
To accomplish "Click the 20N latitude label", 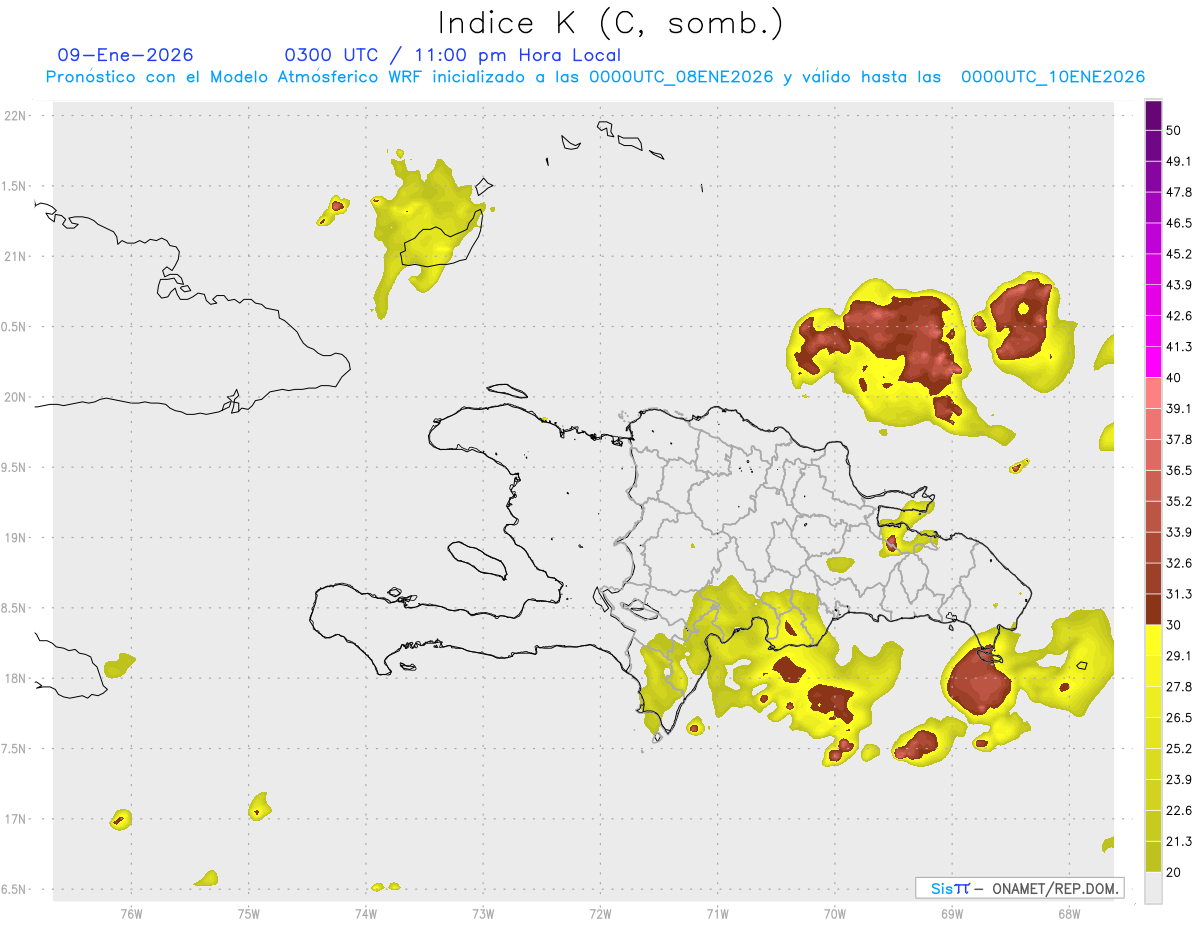I will [15, 397].
